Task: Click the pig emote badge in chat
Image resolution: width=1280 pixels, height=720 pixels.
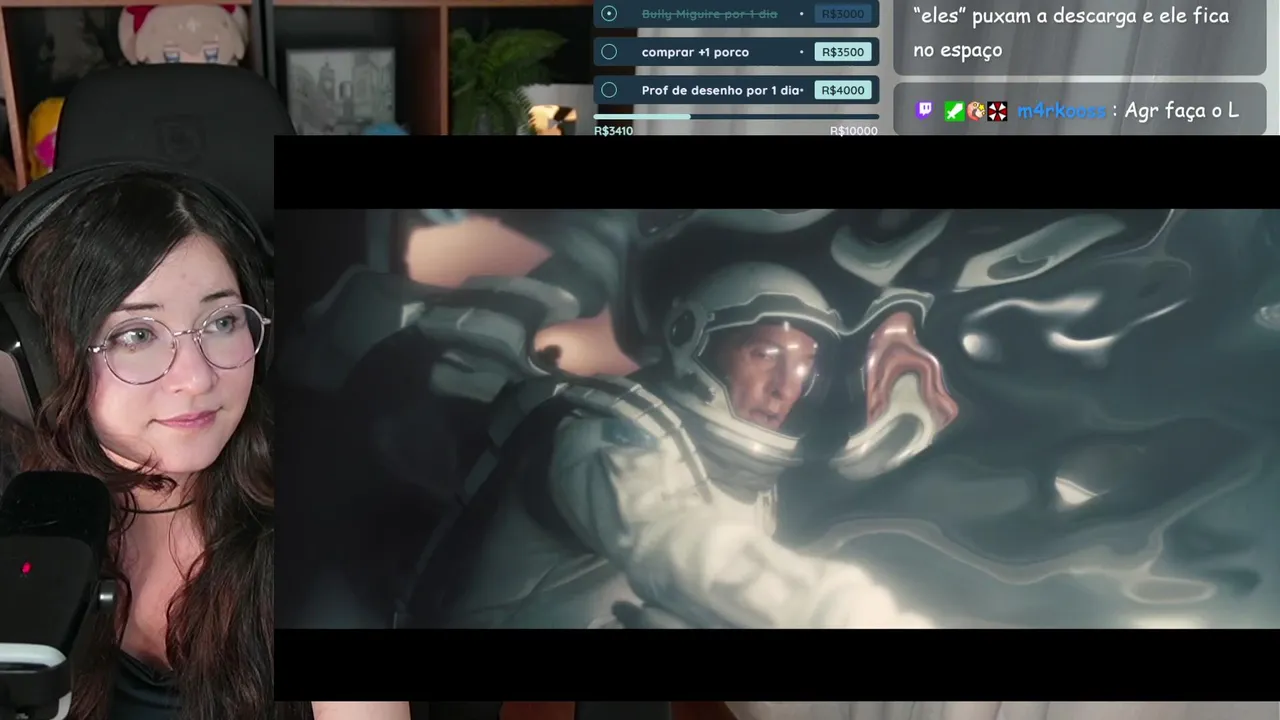Action: 975,111
